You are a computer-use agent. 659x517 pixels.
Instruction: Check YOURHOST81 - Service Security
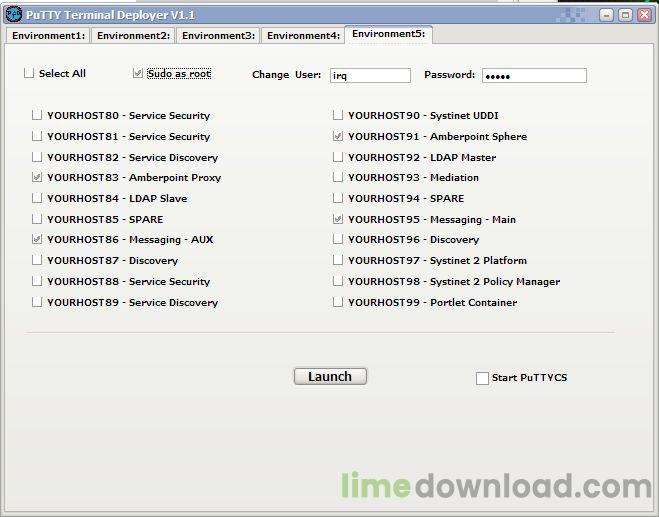37,136
